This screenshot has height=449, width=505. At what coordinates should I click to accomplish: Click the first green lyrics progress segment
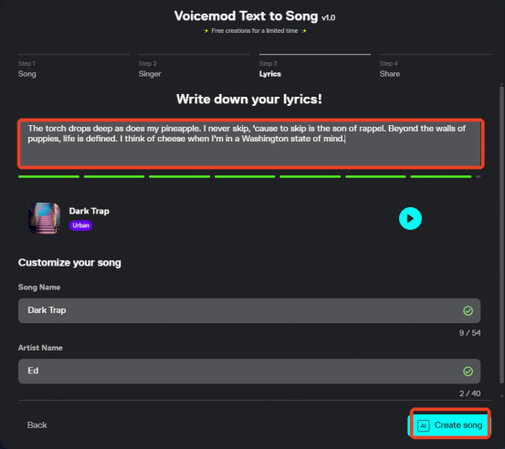[49, 177]
